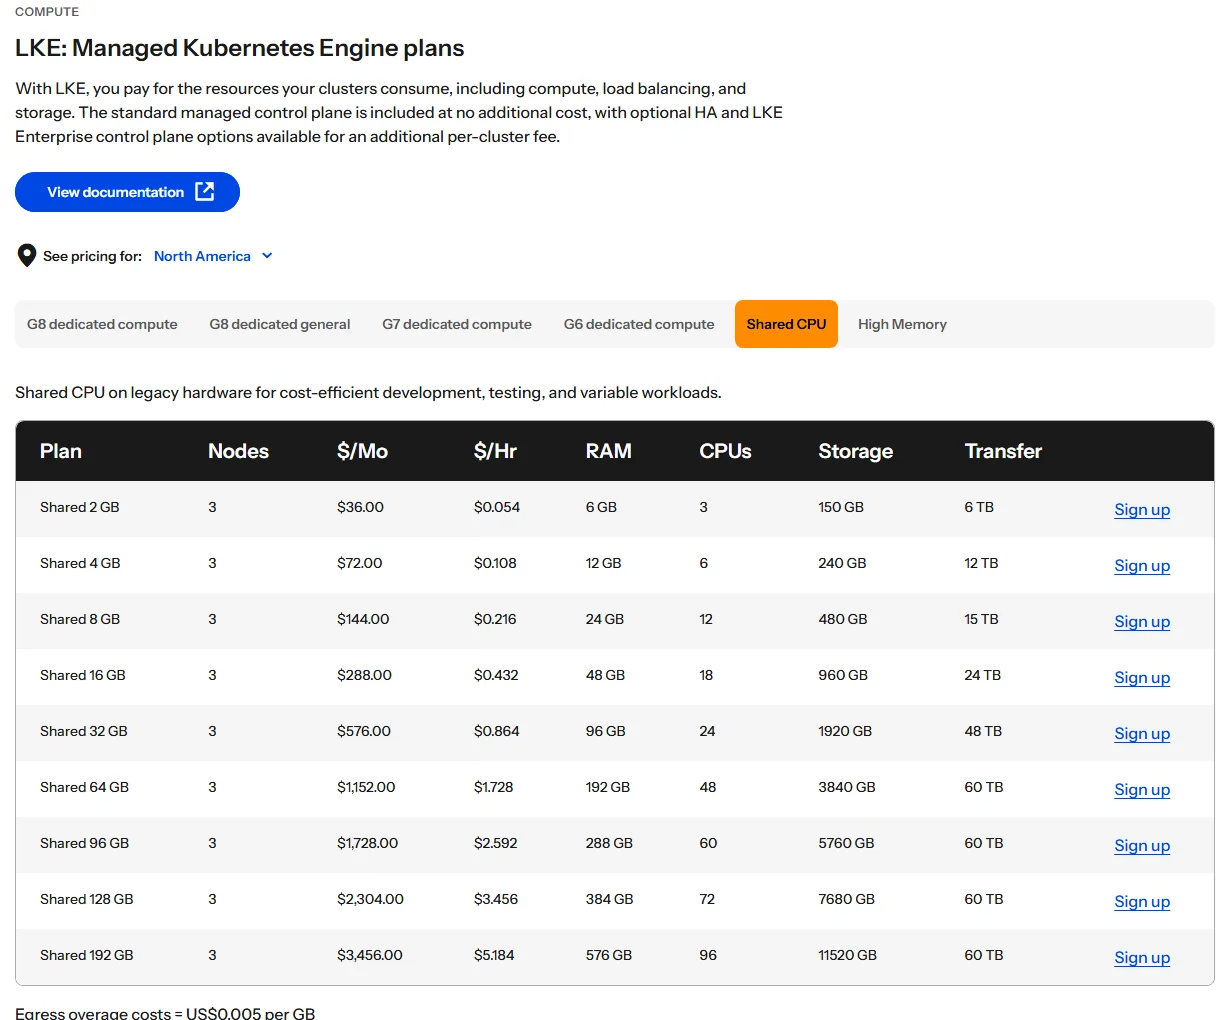Switch to G6 dedicated compute tab

(x=639, y=324)
